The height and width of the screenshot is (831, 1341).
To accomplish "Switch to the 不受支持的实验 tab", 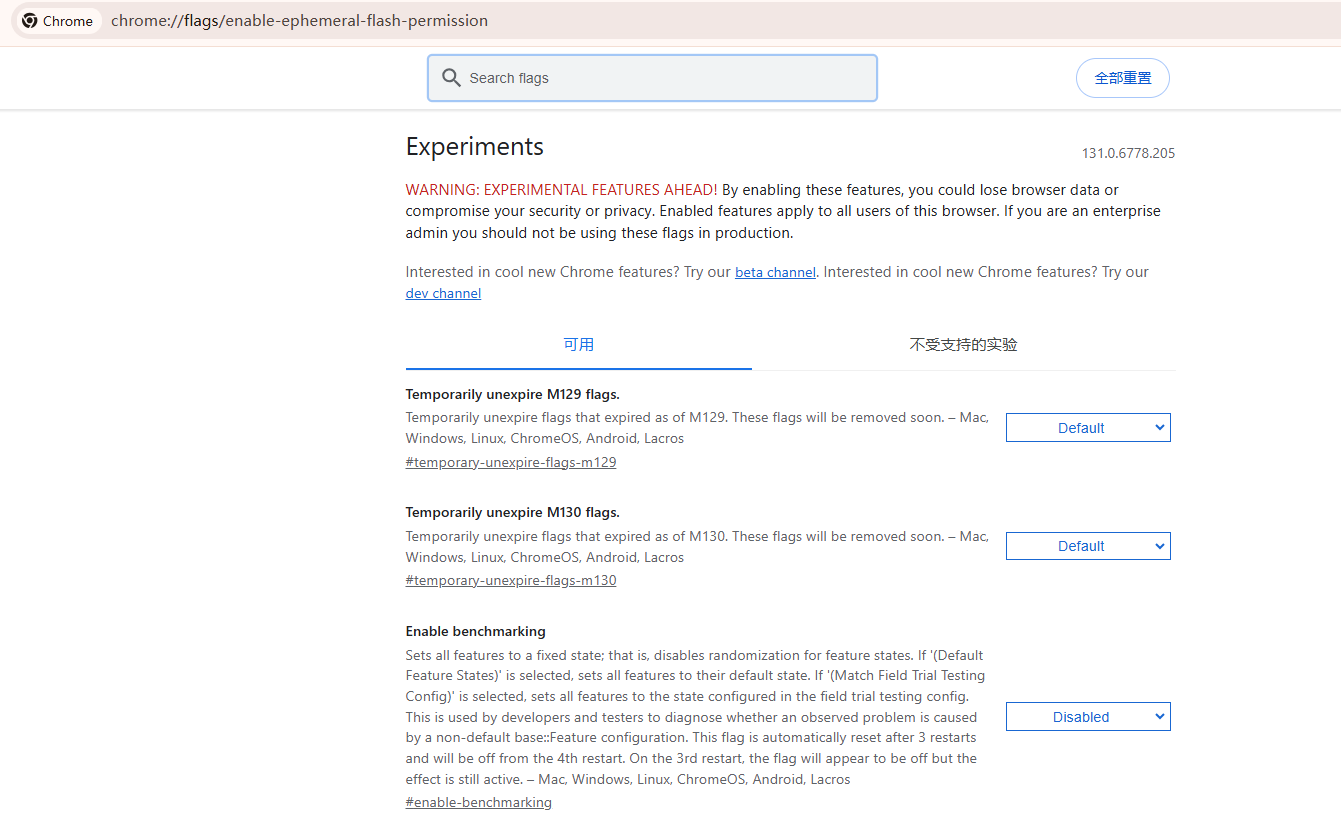I will (963, 345).
